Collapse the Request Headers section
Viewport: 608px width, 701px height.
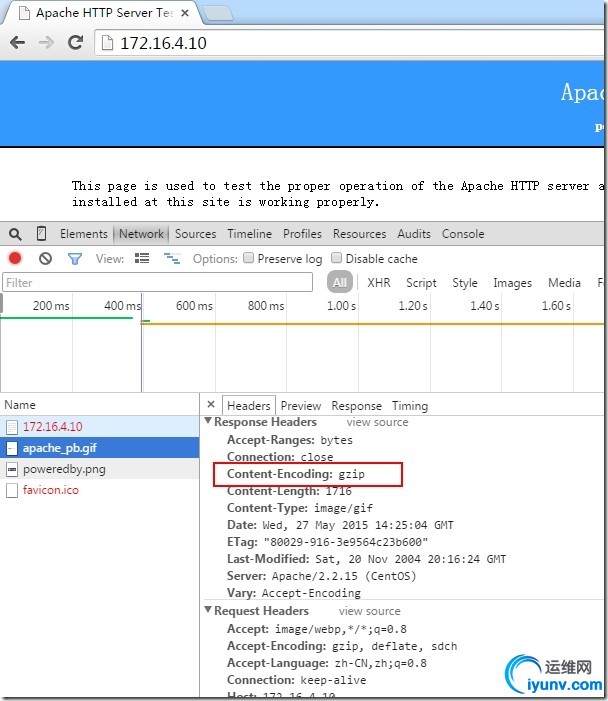(208, 609)
